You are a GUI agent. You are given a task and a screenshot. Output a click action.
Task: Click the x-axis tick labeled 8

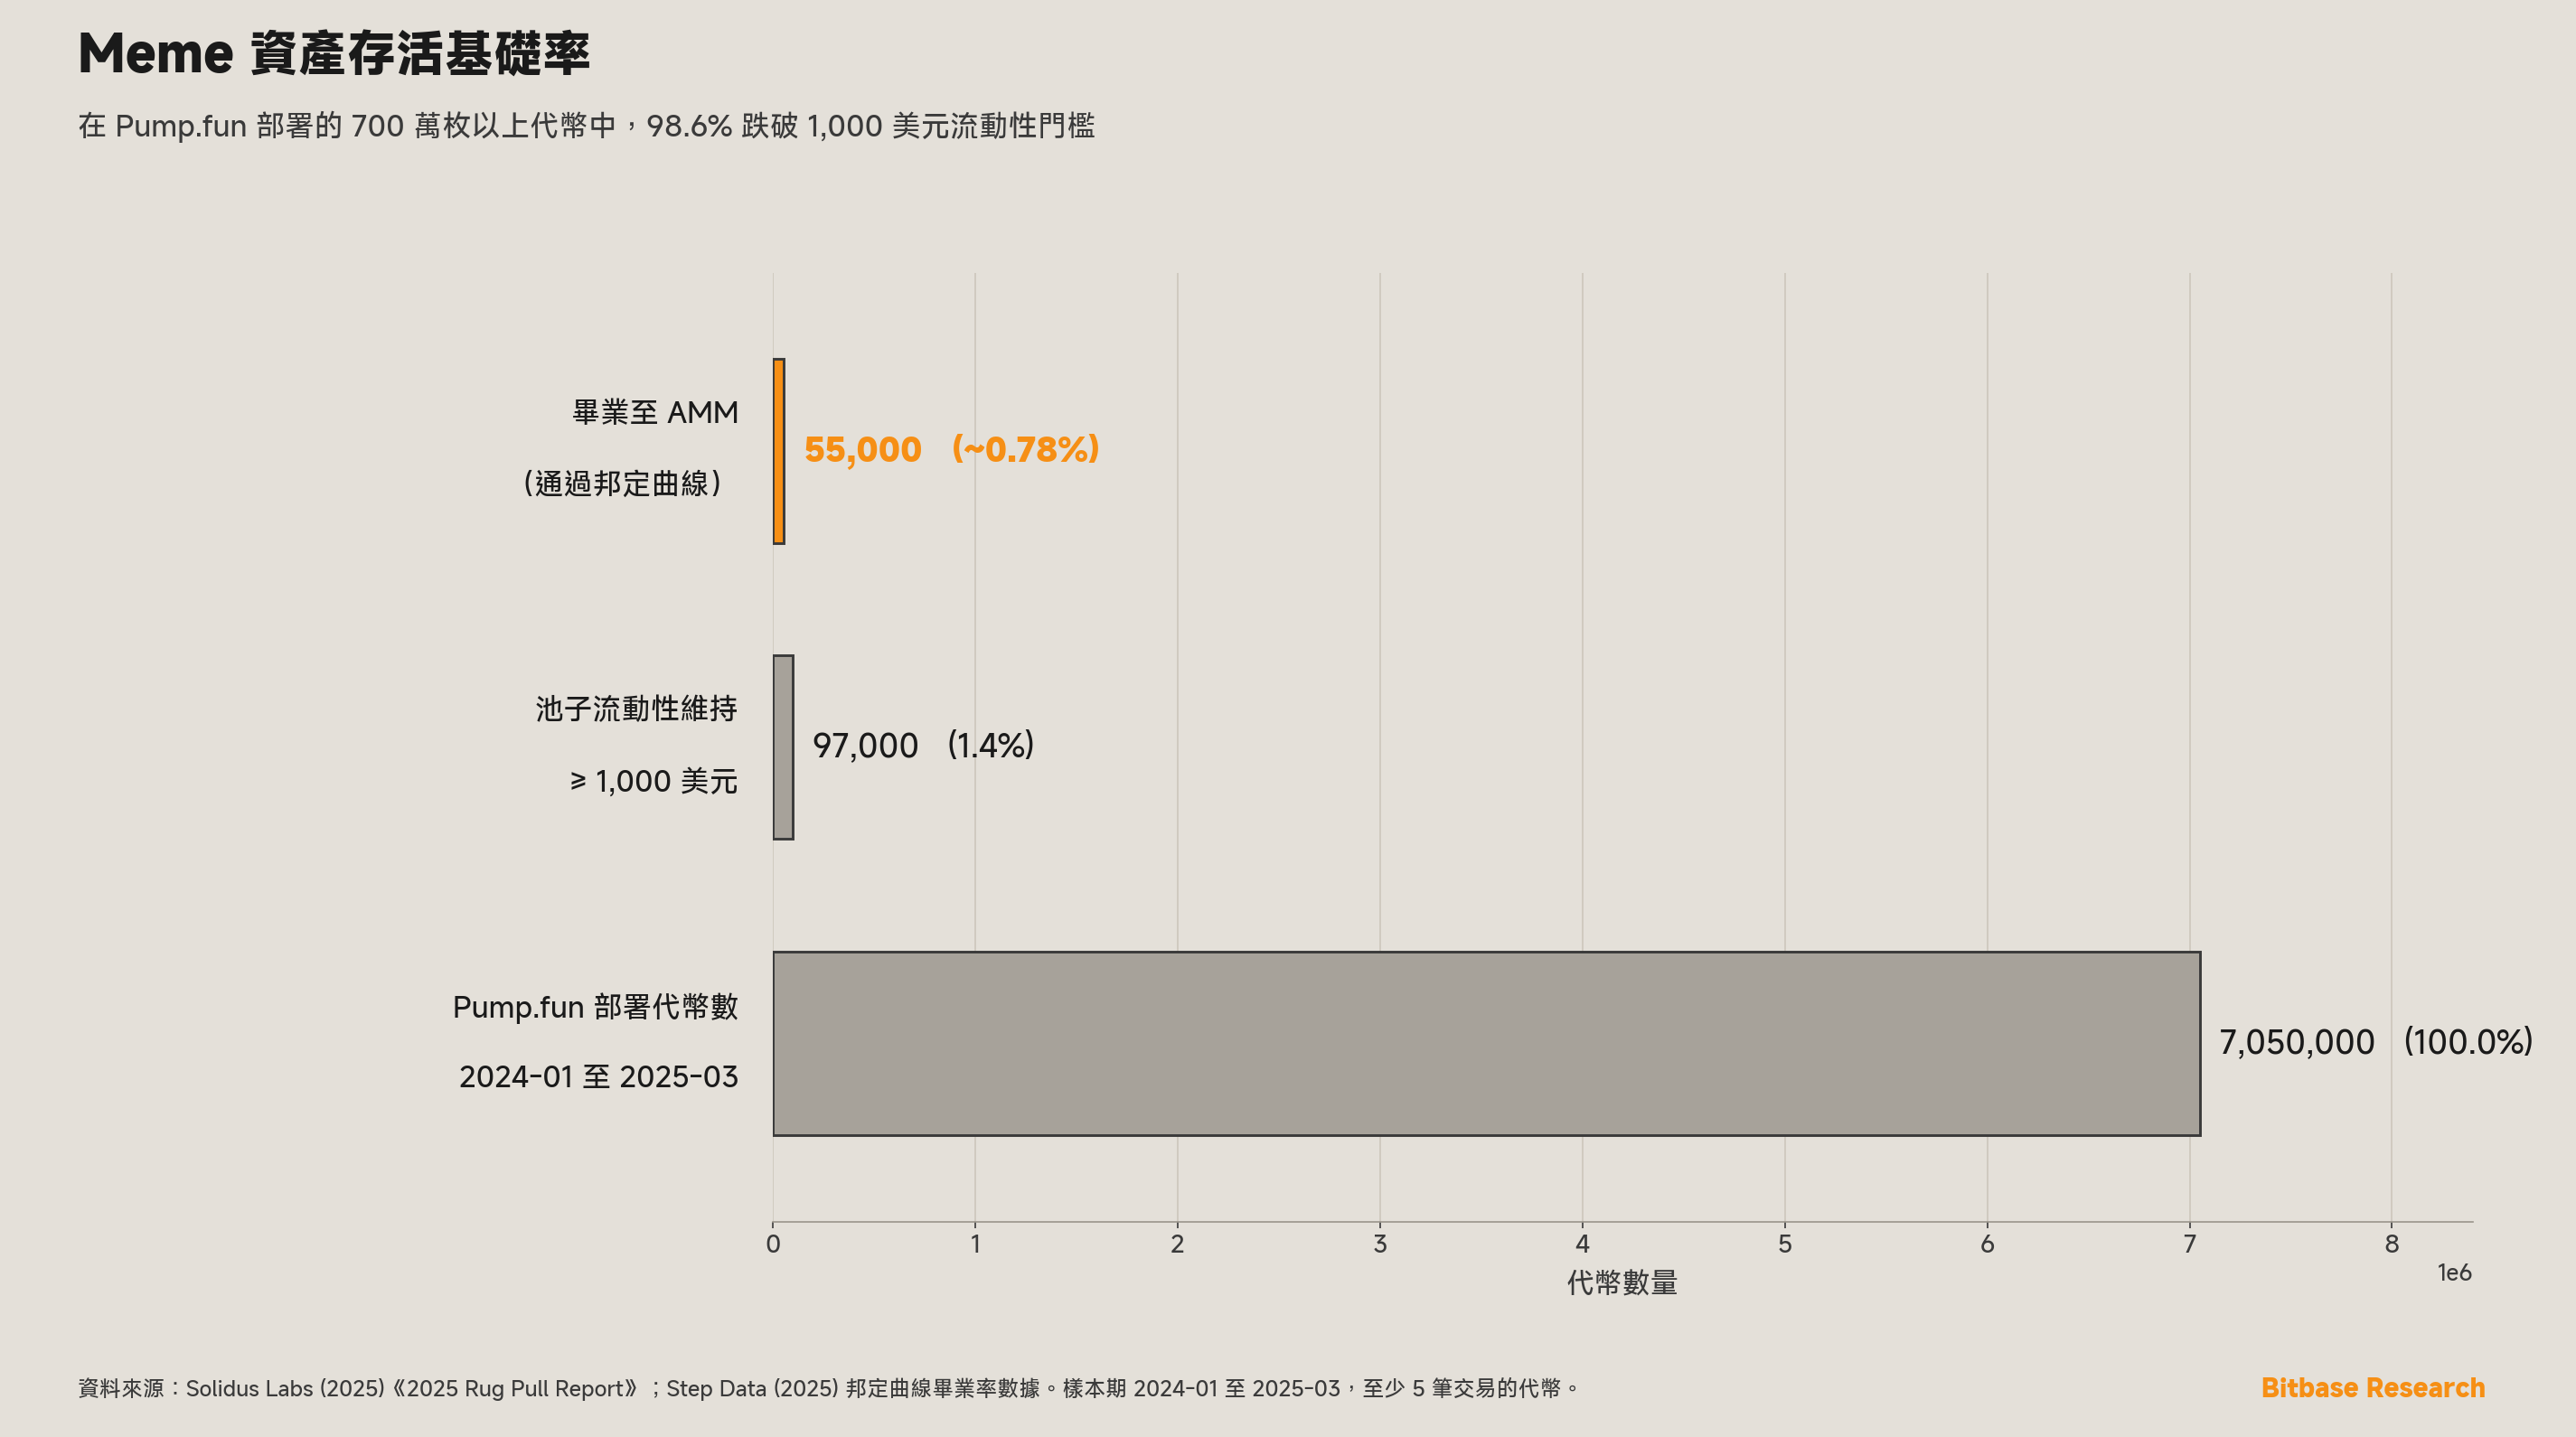pos(2392,1244)
